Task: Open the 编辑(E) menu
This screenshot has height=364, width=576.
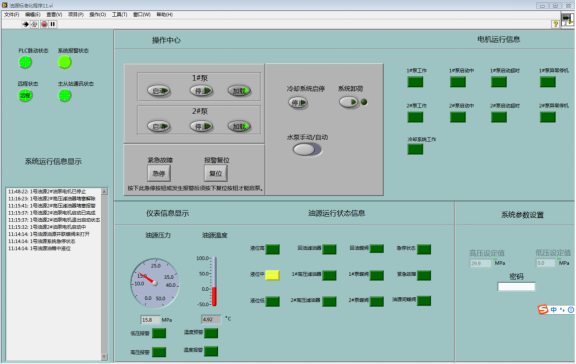Action: click(33, 14)
